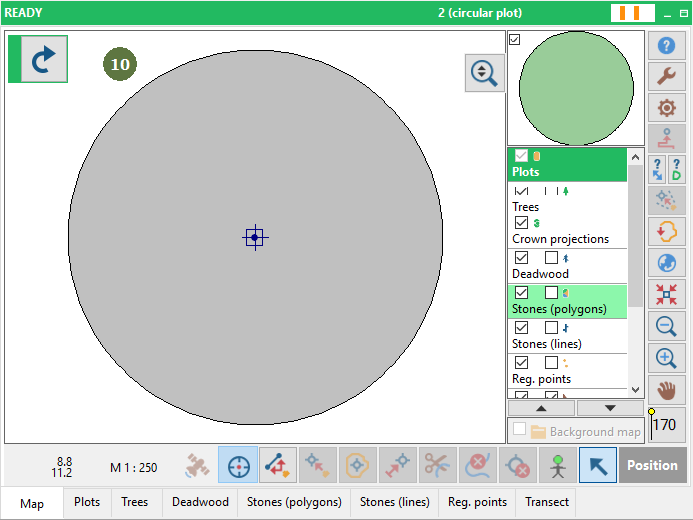This screenshot has width=693, height=520.
Task: Open the Transect tab
Action: click(x=547, y=502)
